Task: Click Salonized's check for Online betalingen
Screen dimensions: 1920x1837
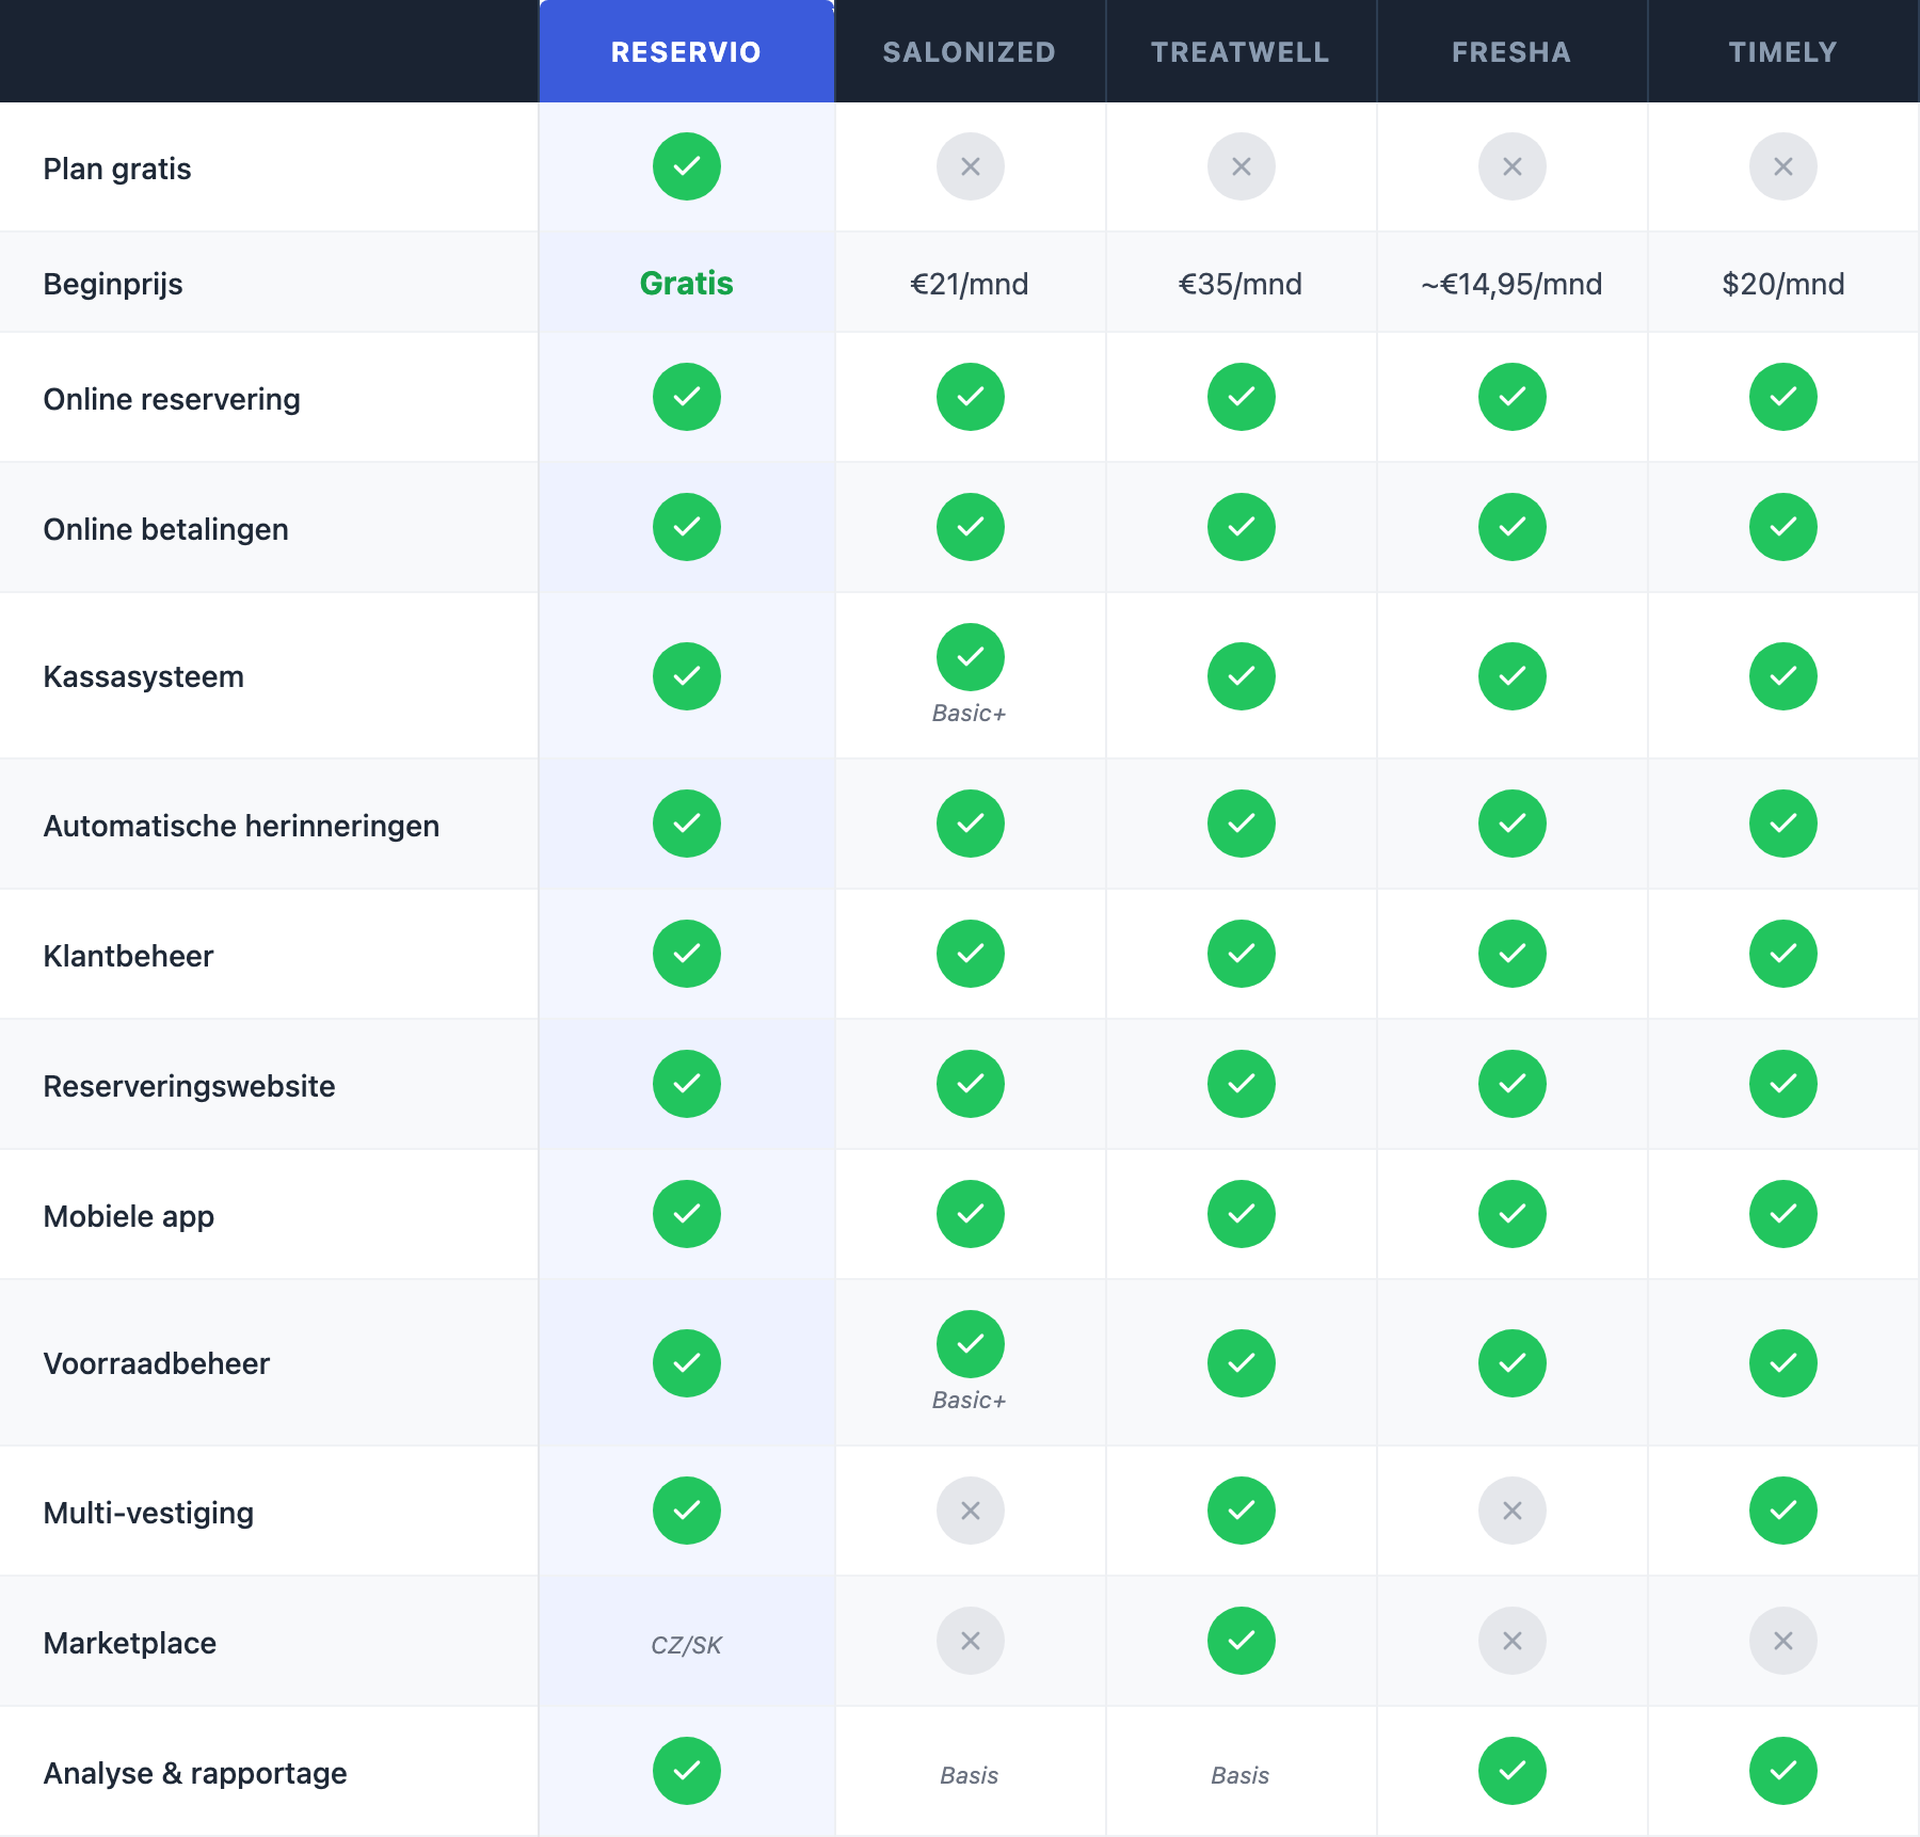Action: [970, 526]
